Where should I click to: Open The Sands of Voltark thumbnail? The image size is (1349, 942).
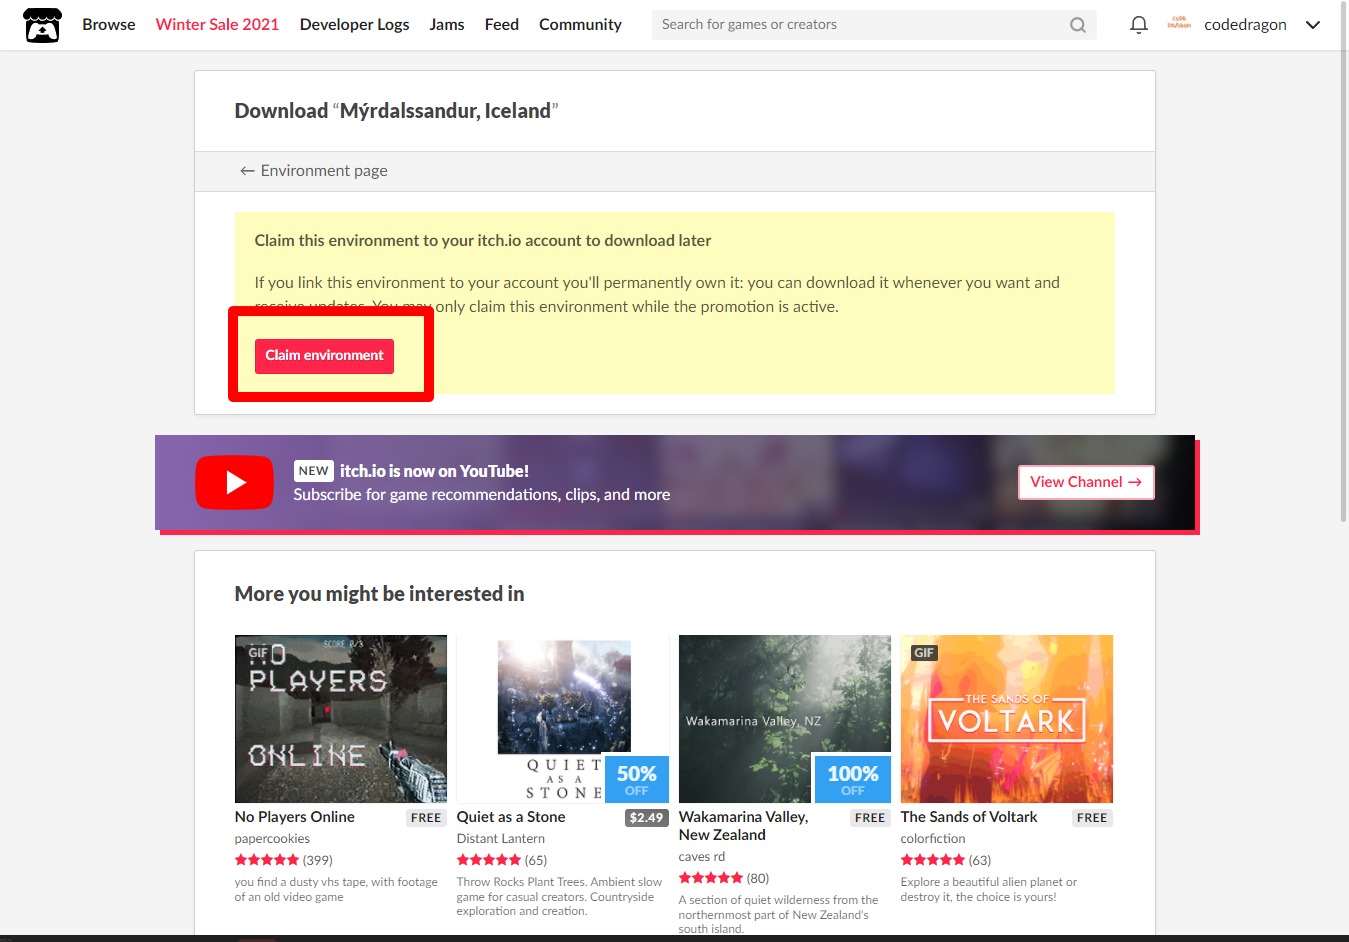[x=1007, y=719]
